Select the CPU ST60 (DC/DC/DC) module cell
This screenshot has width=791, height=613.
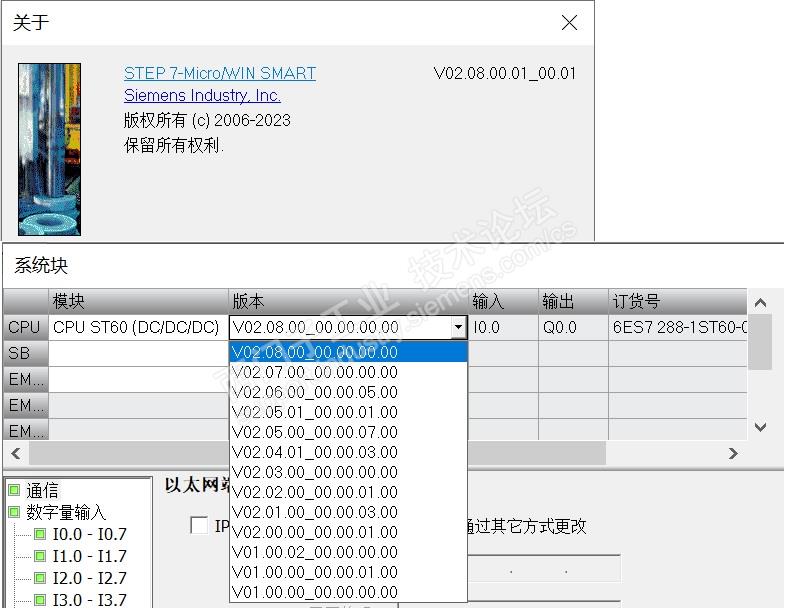[x=138, y=327]
